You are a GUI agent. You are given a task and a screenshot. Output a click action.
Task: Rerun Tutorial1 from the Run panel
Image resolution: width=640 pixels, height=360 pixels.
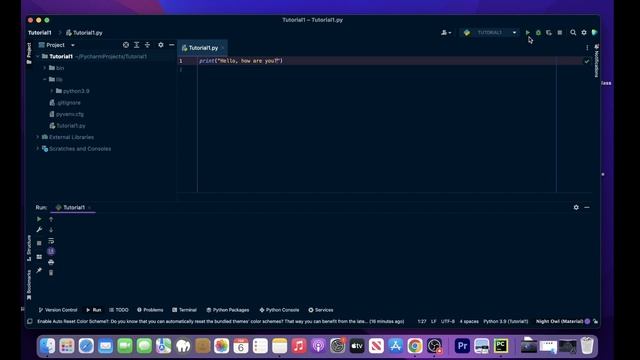(39, 219)
